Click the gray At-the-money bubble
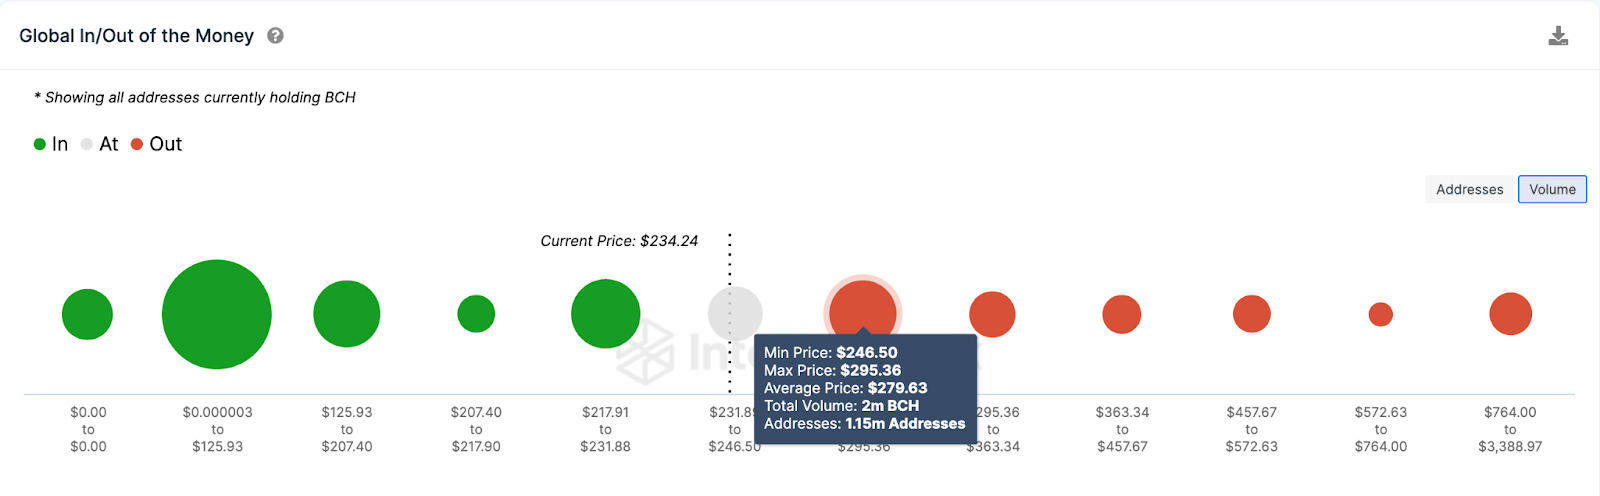The image size is (1600, 496). [735, 310]
